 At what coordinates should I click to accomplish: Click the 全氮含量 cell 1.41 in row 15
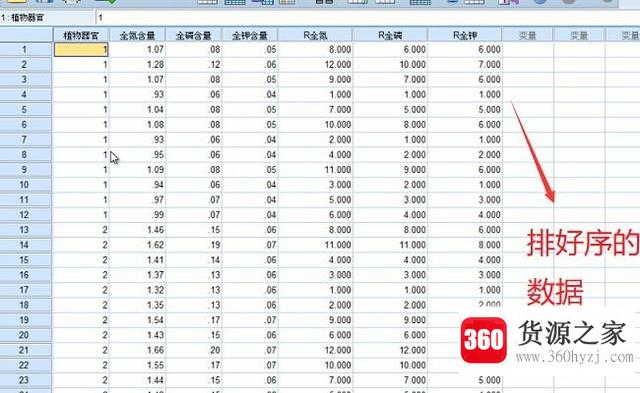tap(137, 260)
